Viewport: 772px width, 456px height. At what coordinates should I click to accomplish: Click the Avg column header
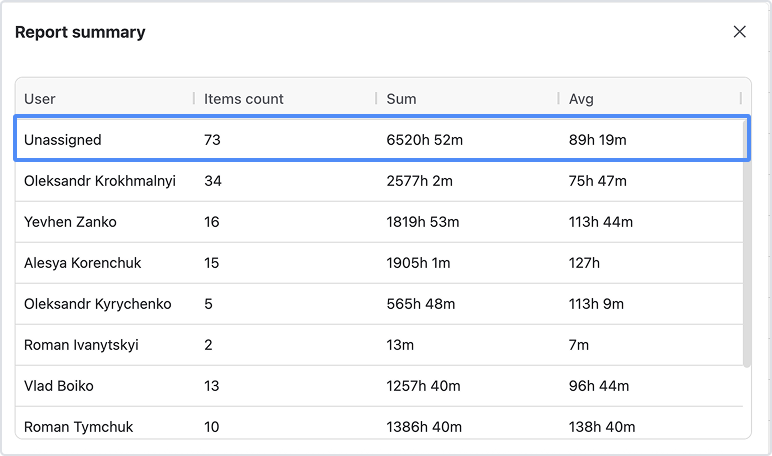pos(581,99)
